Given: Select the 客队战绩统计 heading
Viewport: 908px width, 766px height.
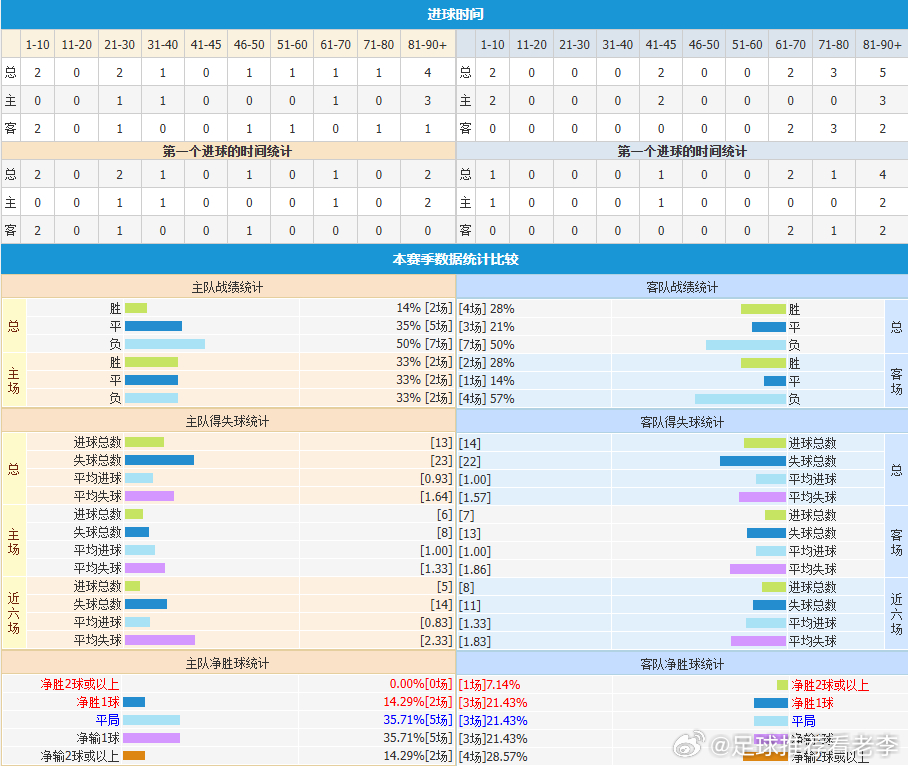Looking at the screenshot, I should point(682,287).
